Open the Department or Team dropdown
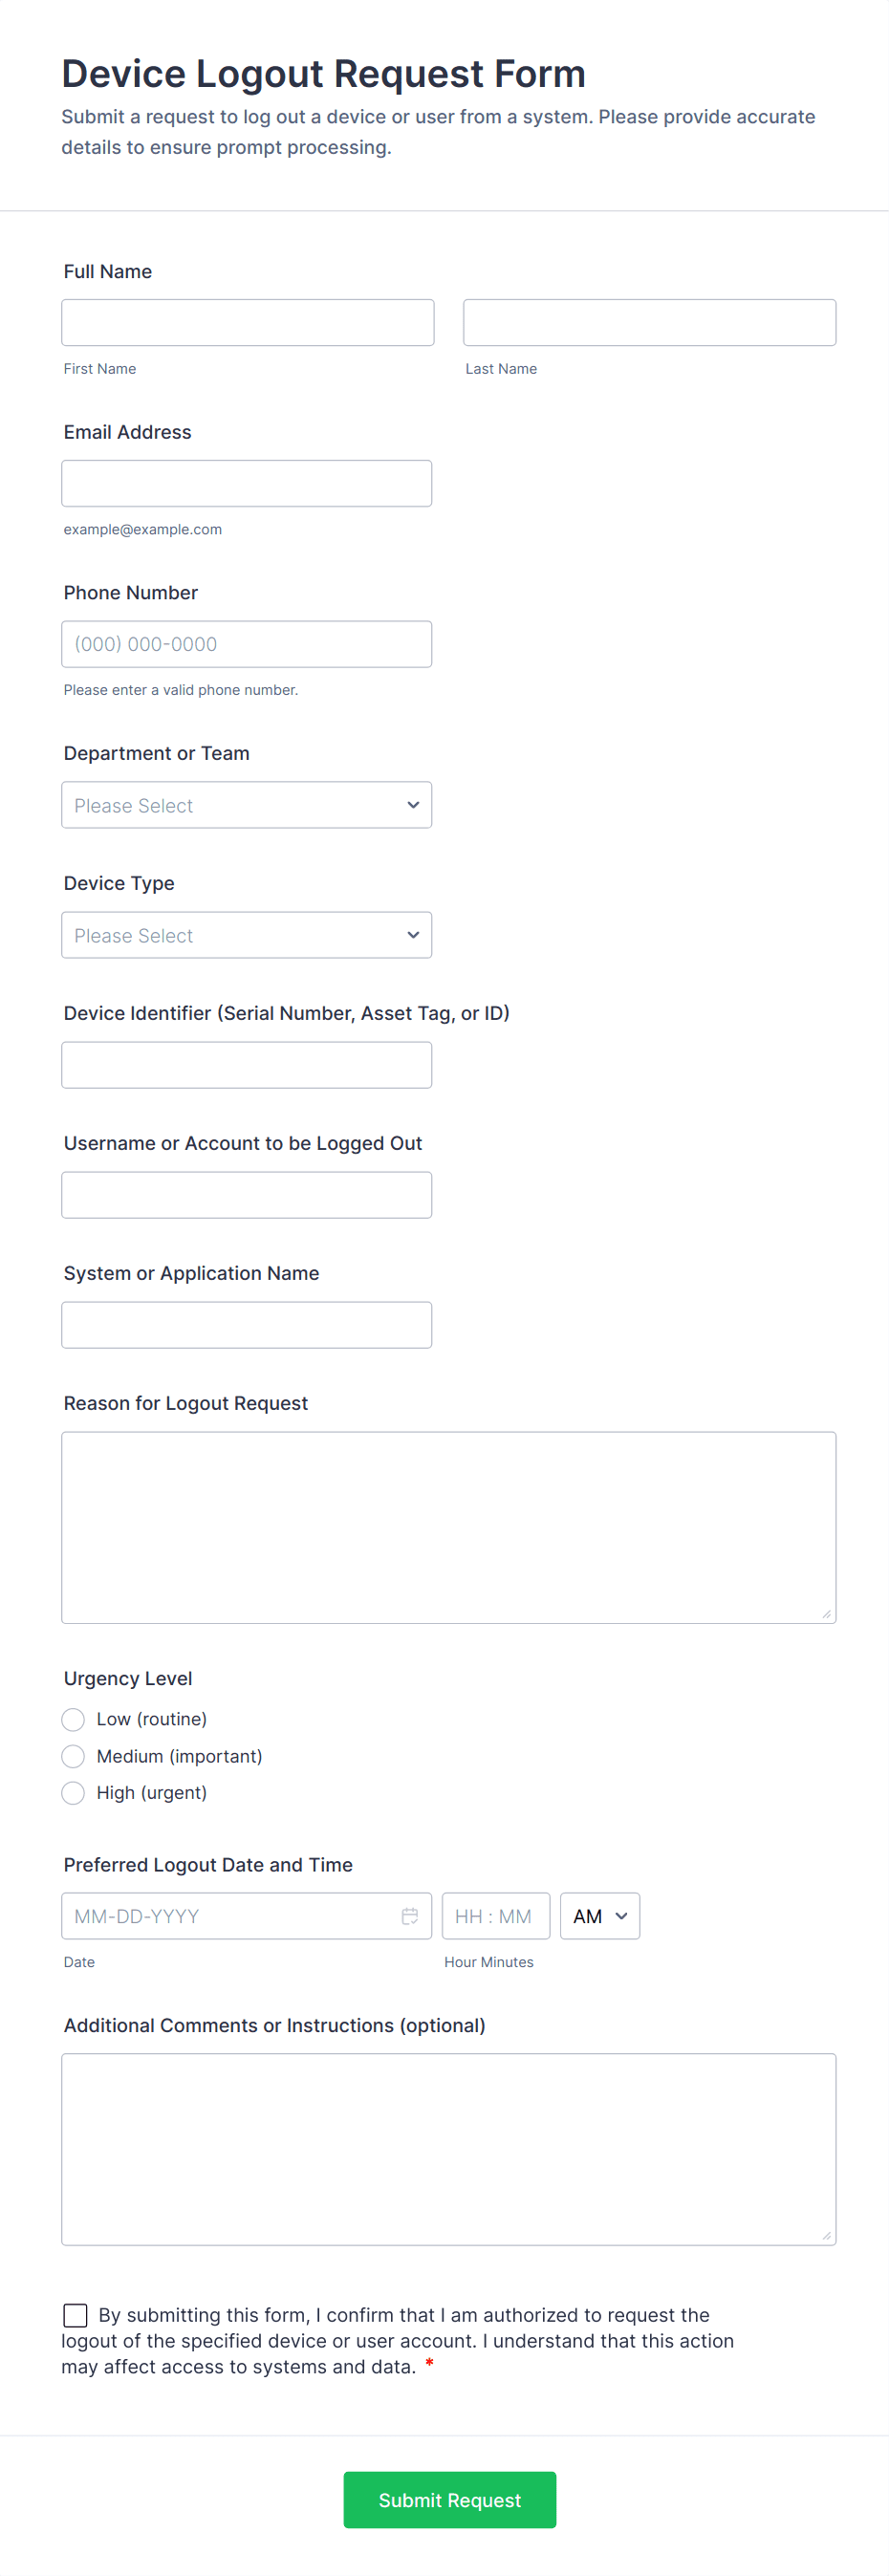 point(246,805)
